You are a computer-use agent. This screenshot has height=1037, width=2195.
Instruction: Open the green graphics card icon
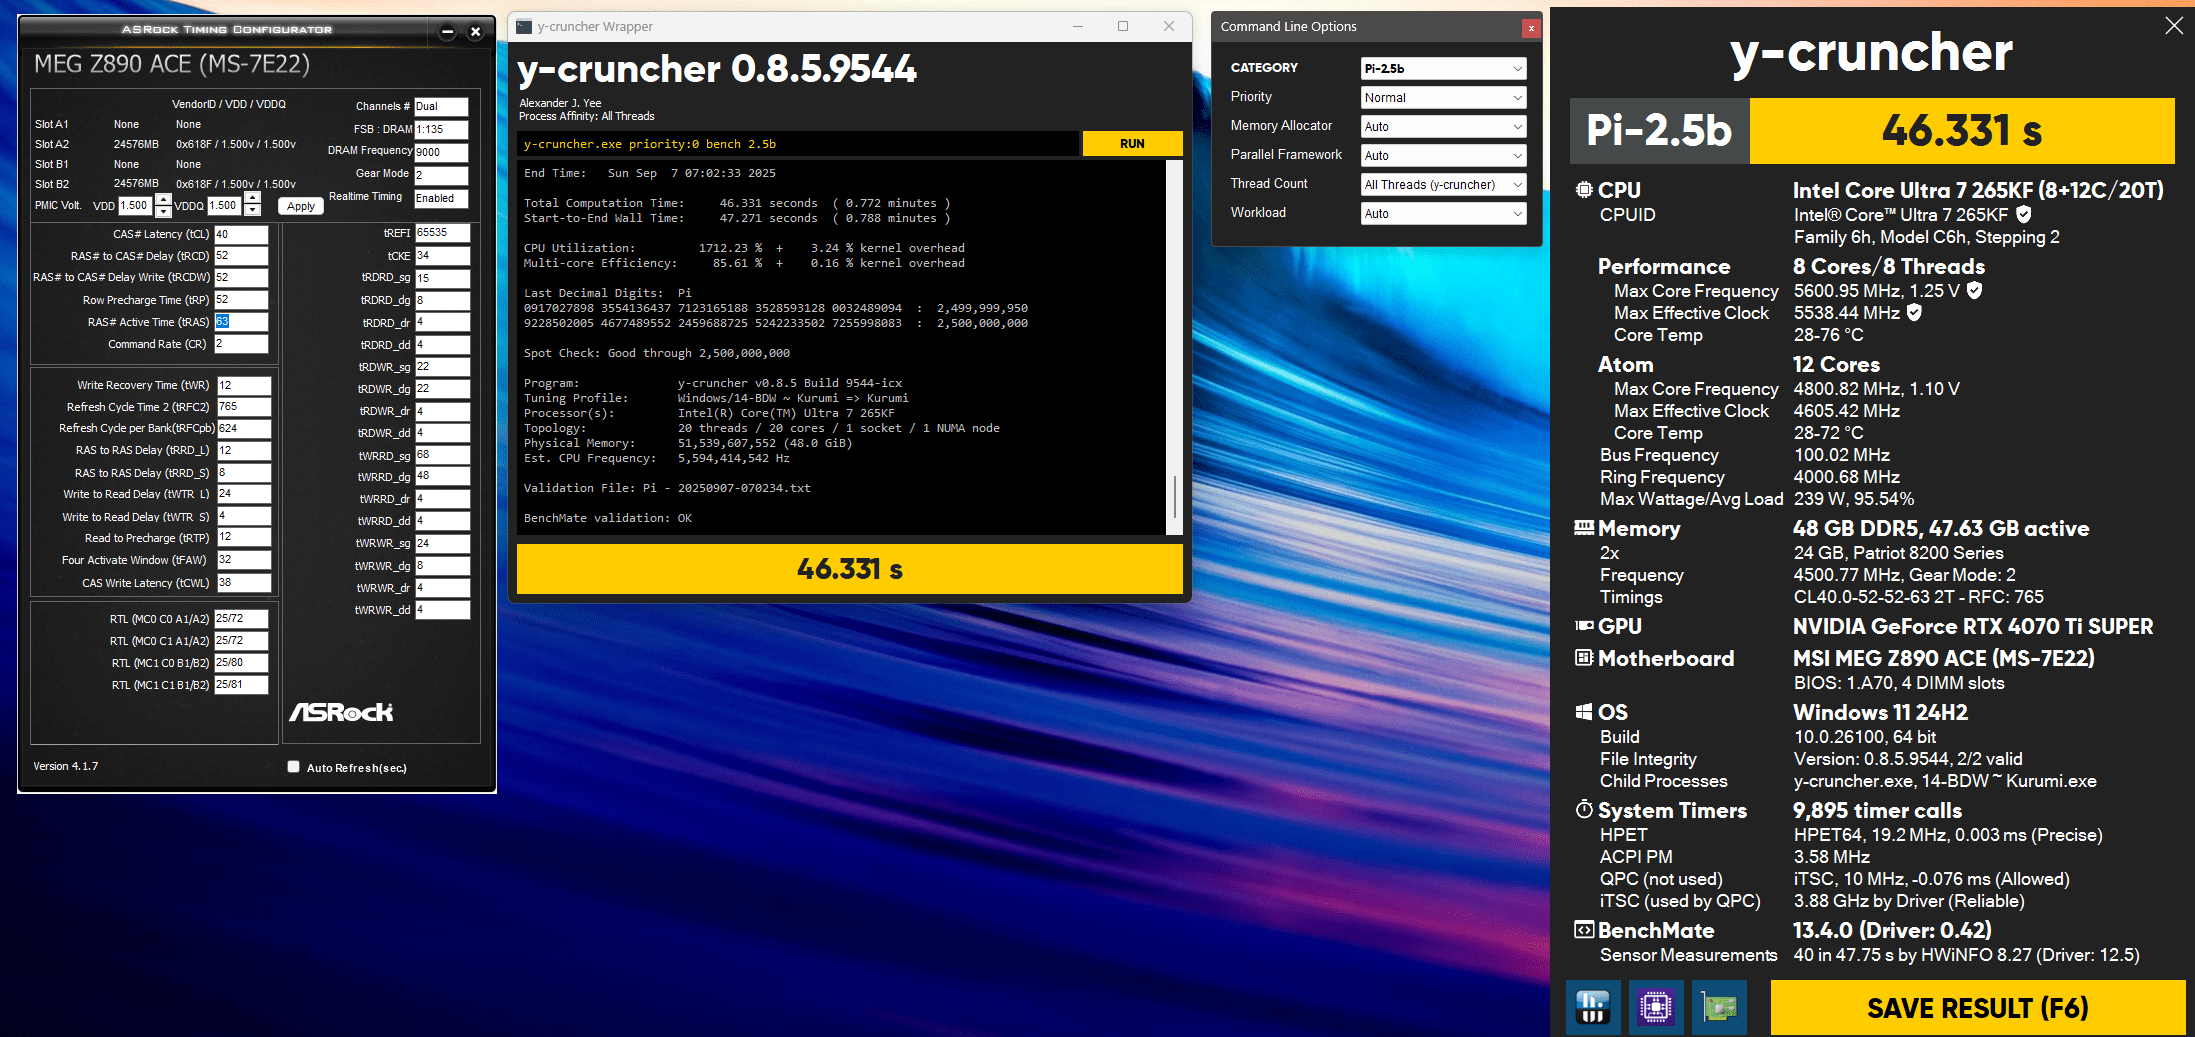[1720, 1007]
